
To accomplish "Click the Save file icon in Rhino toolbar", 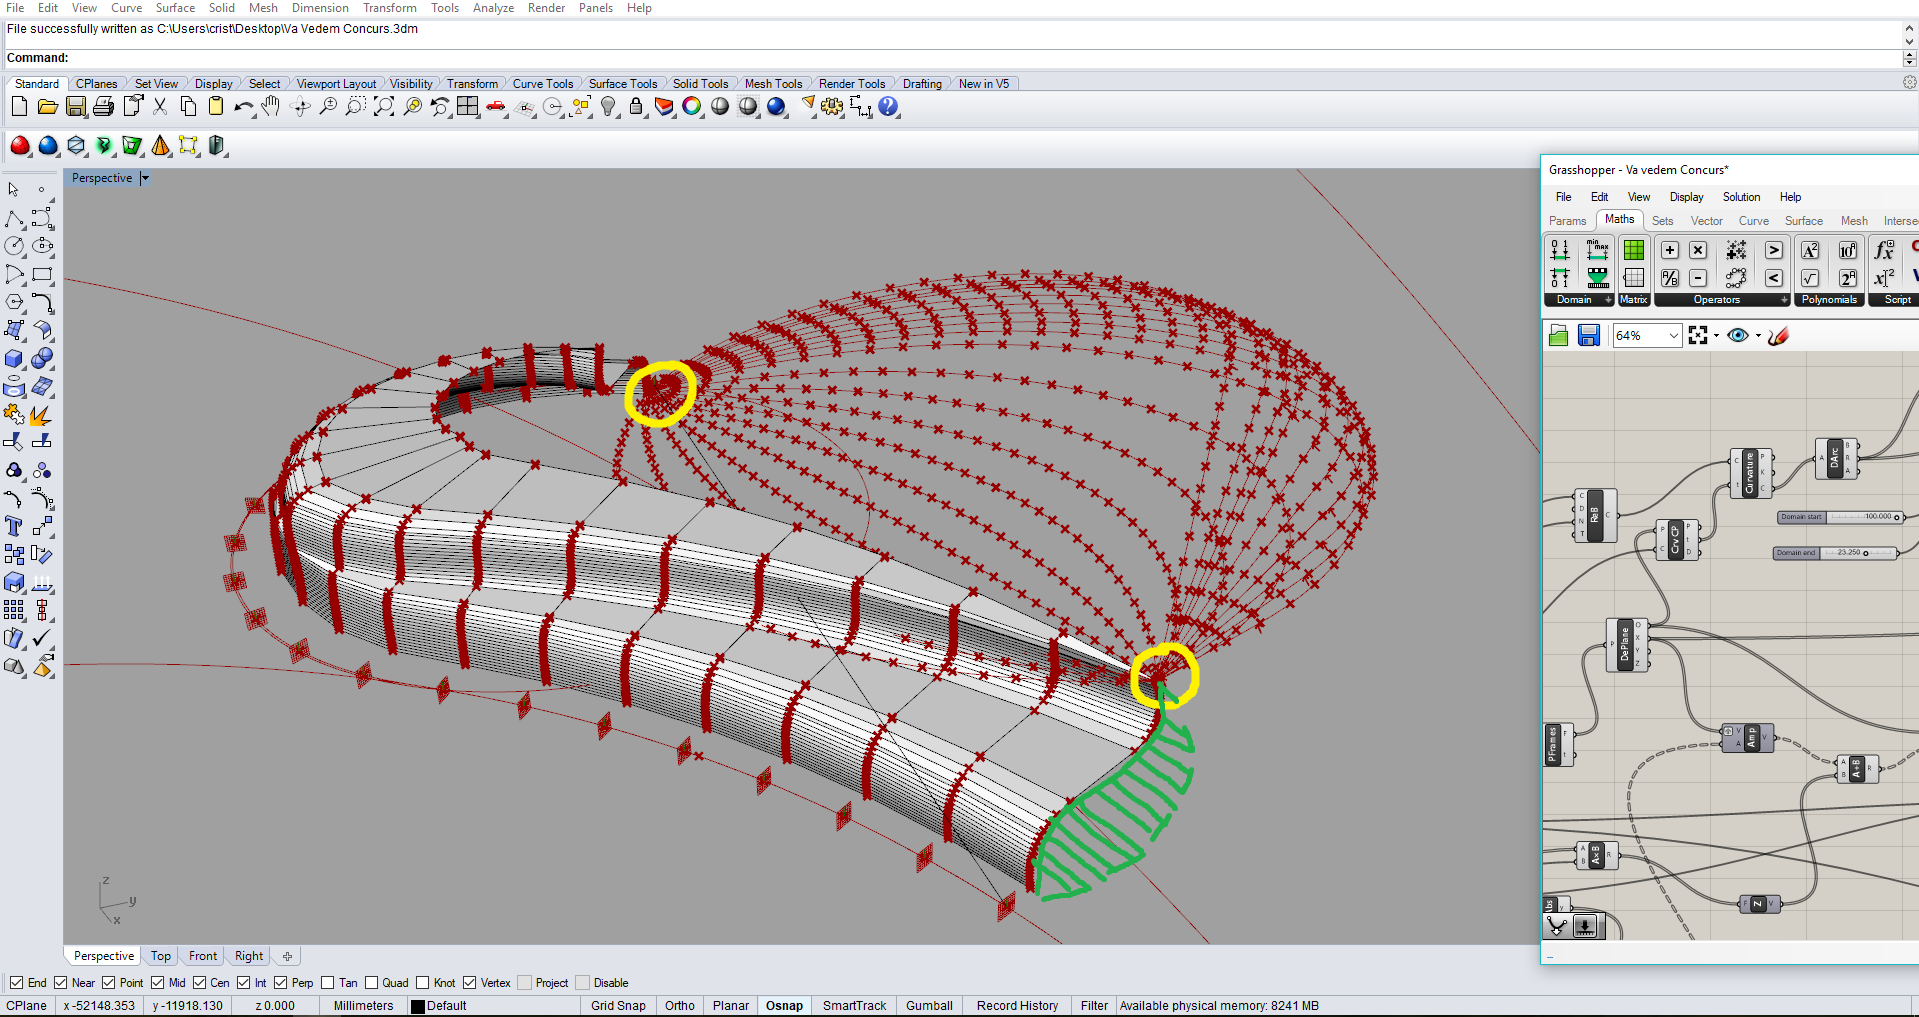I will pyautogui.click(x=75, y=107).
